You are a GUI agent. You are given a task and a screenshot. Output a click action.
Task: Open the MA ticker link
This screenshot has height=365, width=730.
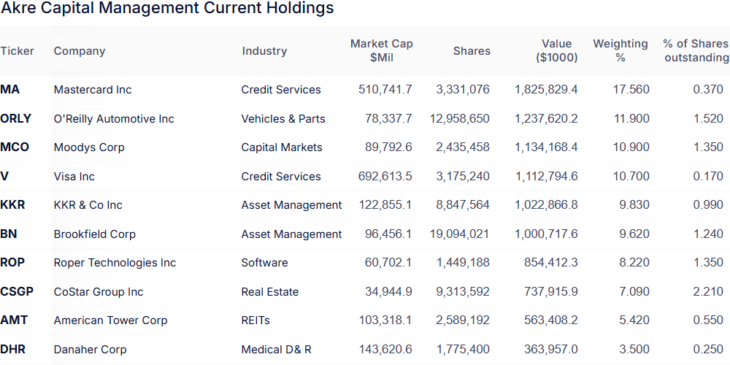(10, 89)
